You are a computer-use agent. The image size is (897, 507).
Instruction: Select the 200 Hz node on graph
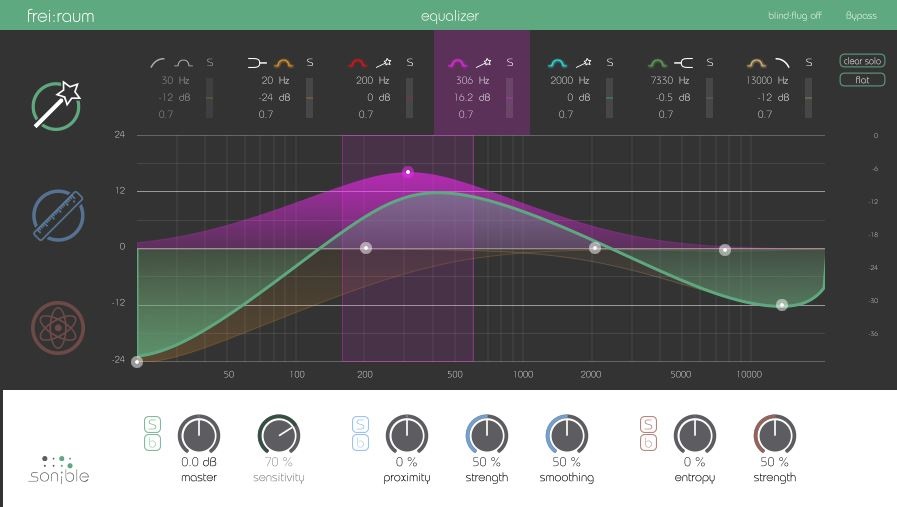(x=366, y=248)
